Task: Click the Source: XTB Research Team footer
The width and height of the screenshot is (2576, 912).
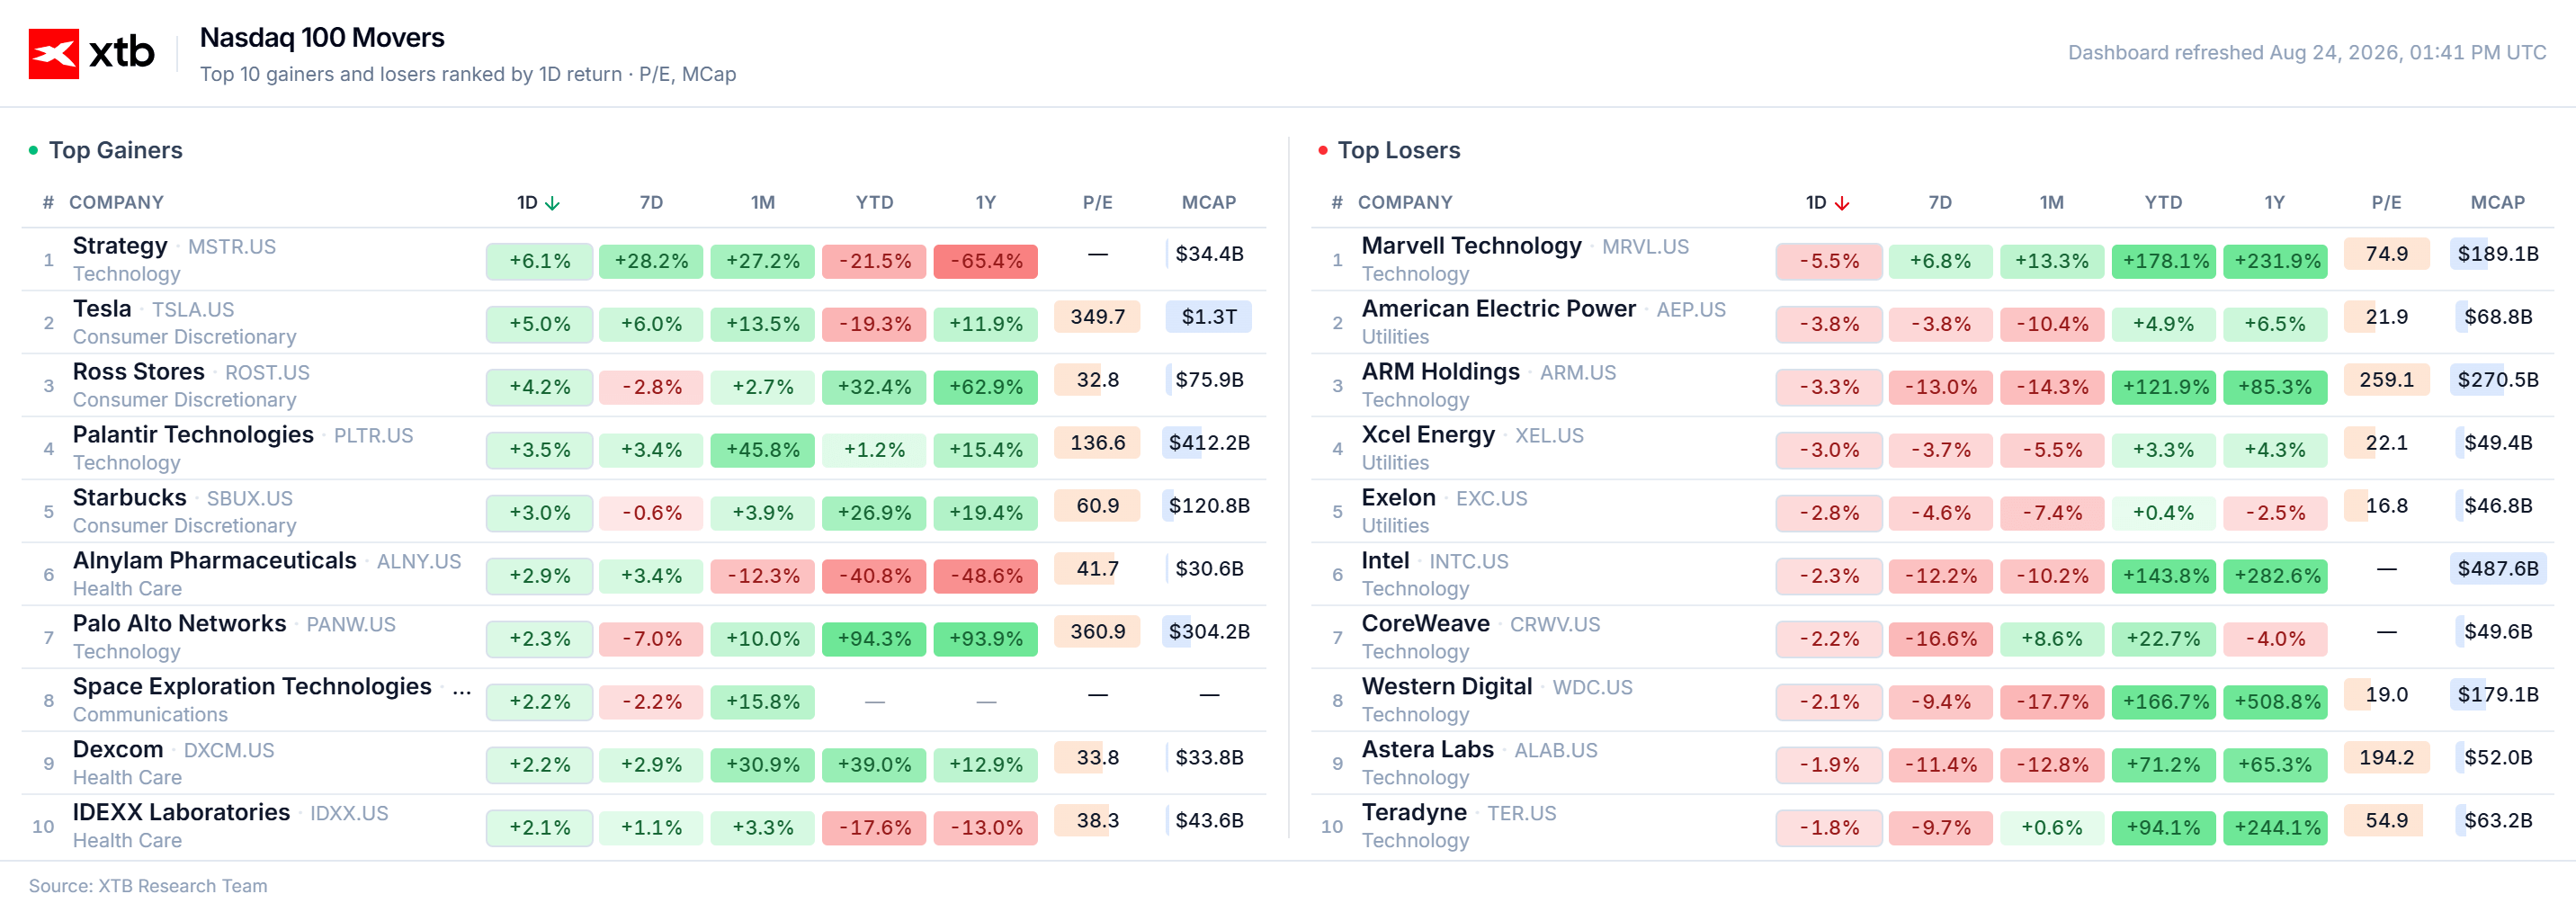Action: click(x=148, y=886)
